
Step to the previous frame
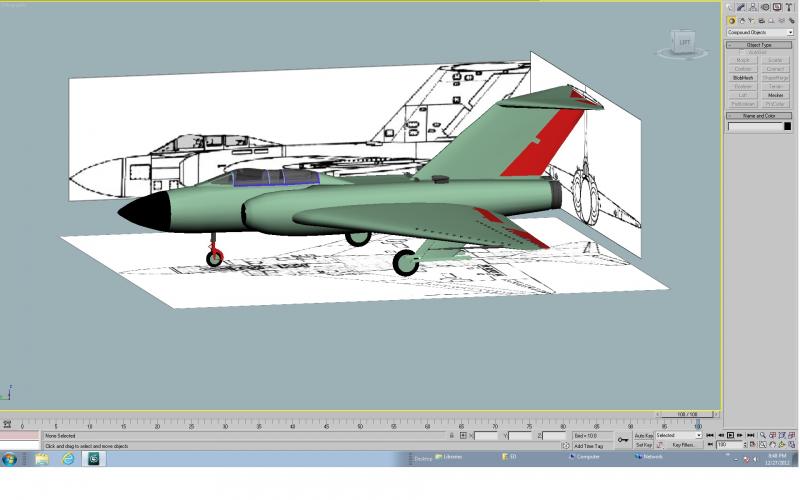tap(720, 435)
